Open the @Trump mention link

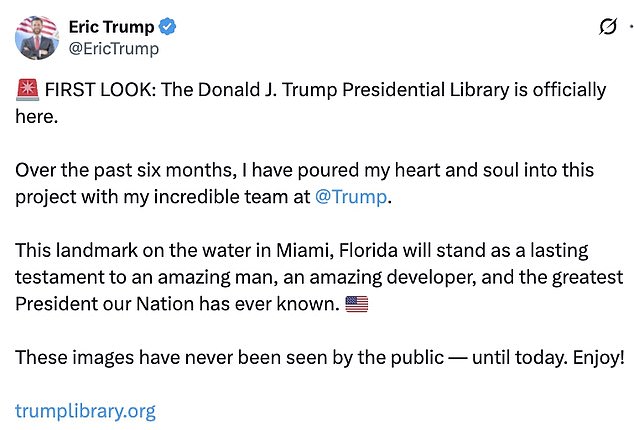350,196
